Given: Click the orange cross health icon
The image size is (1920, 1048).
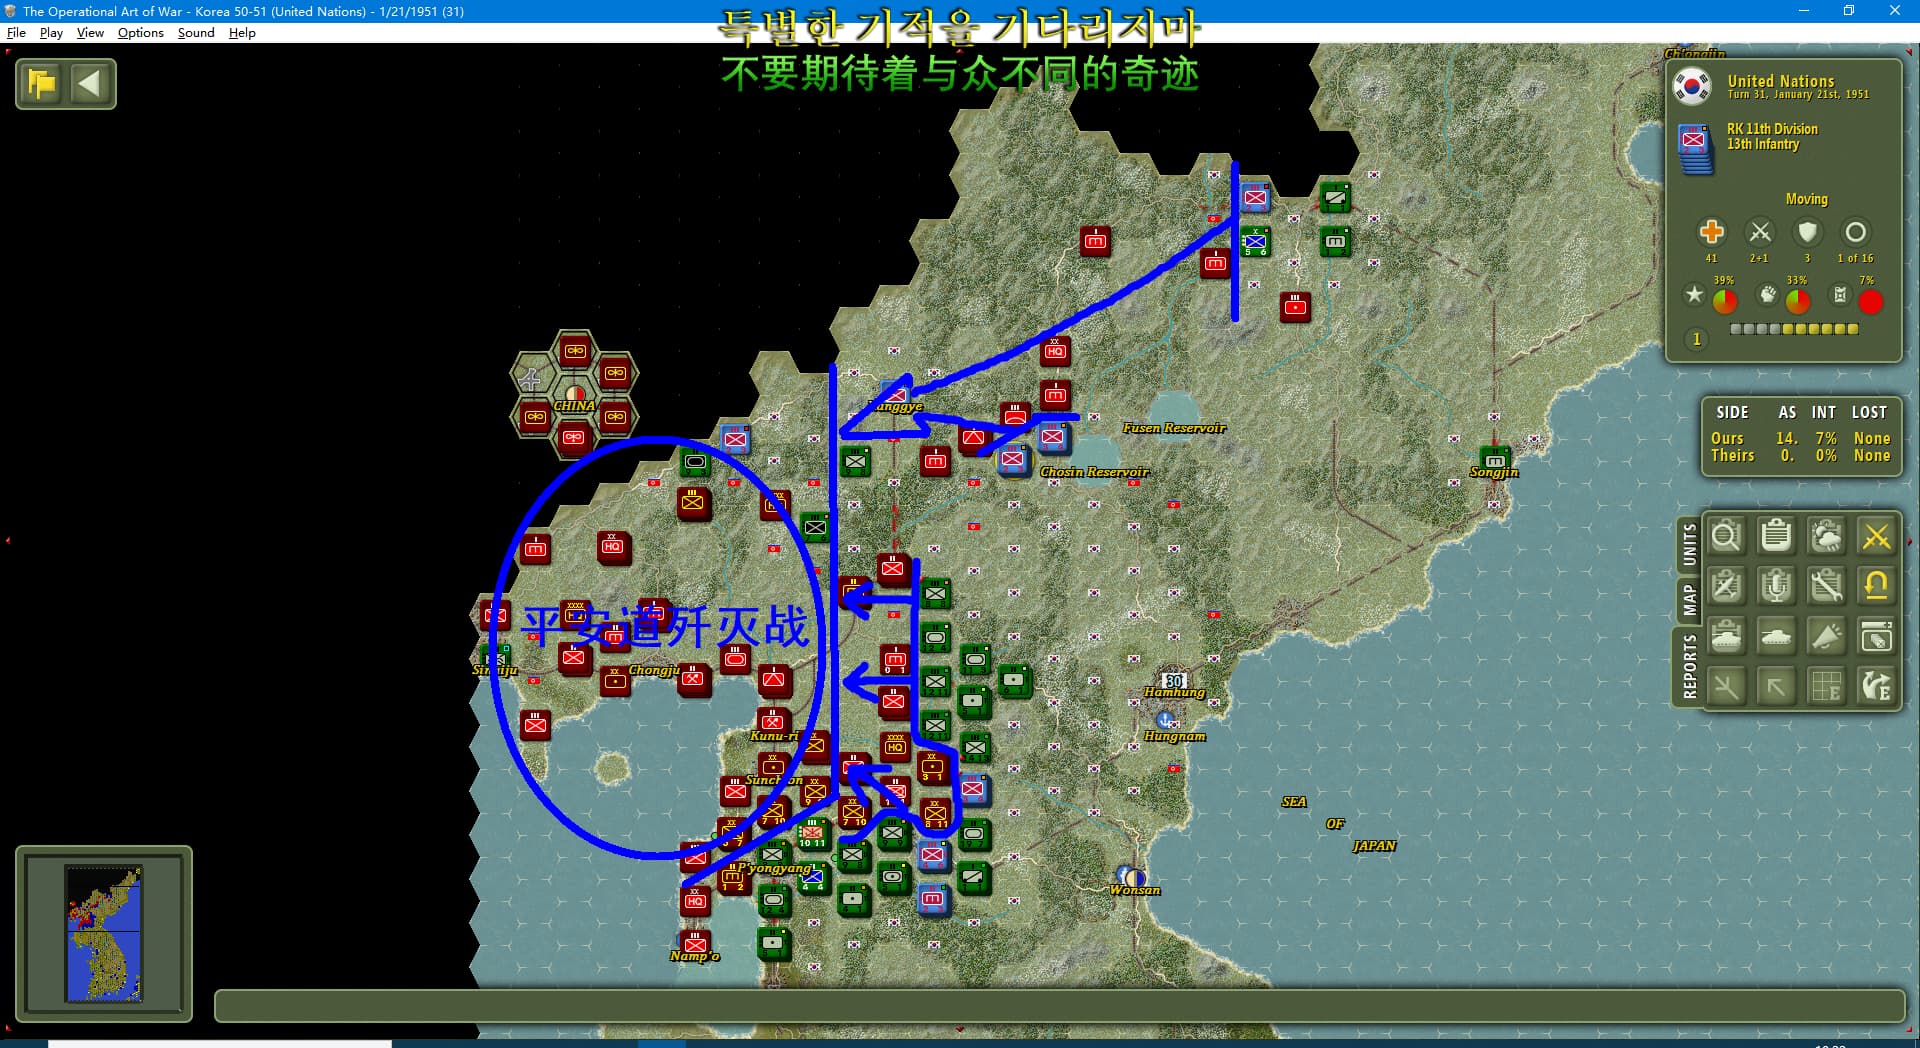Looking at the screenshot, I should 1711,232.
